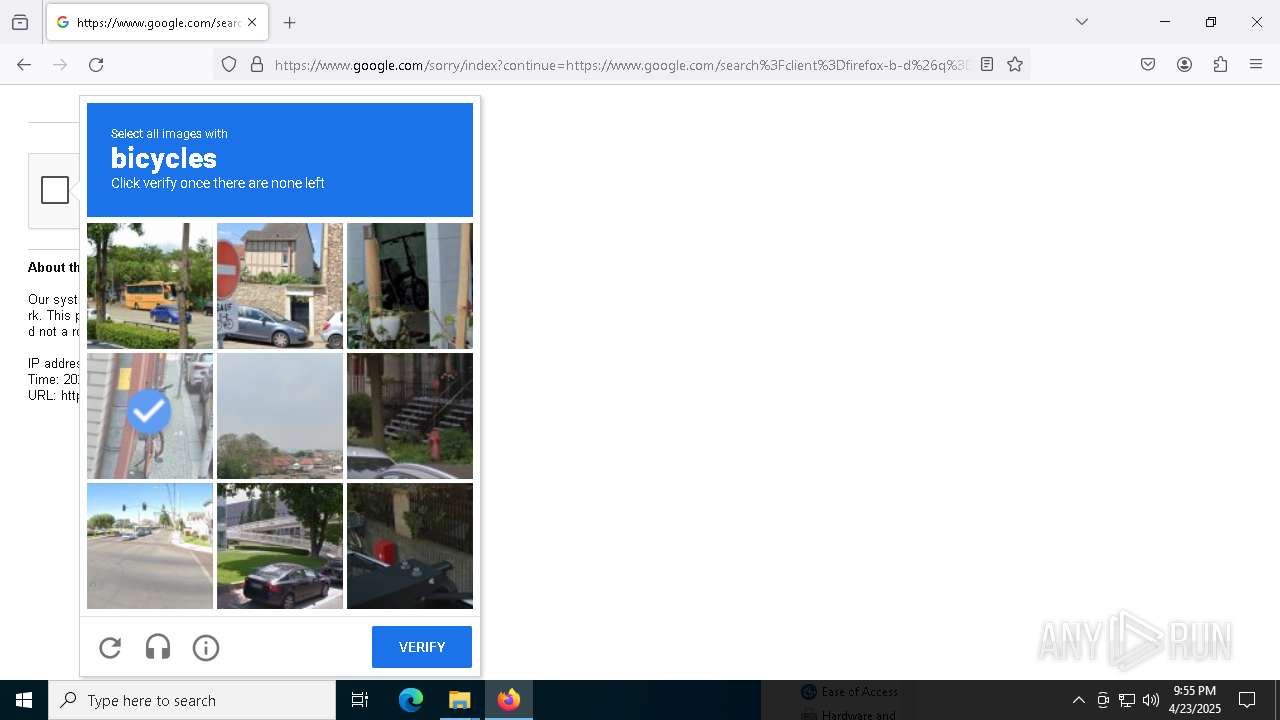Launch Microsoft Edge from taskbar
This screenshot has height=720, width=1280.
click(x=411, y=700)
